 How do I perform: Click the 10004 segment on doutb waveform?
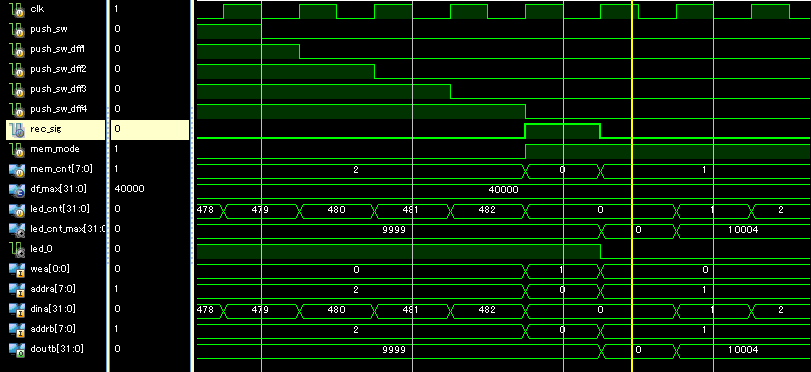click(x=743, y=350)
